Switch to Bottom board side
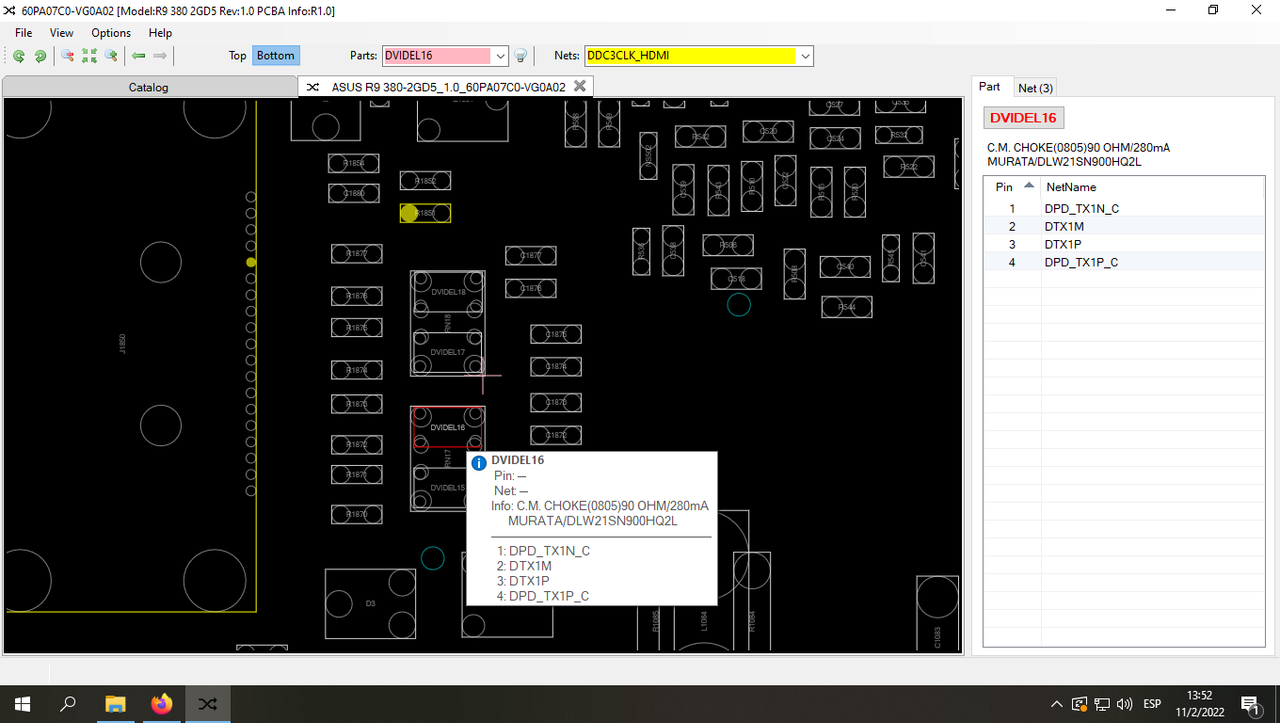Screen dimensions: 1280x723 coord(275,56)
